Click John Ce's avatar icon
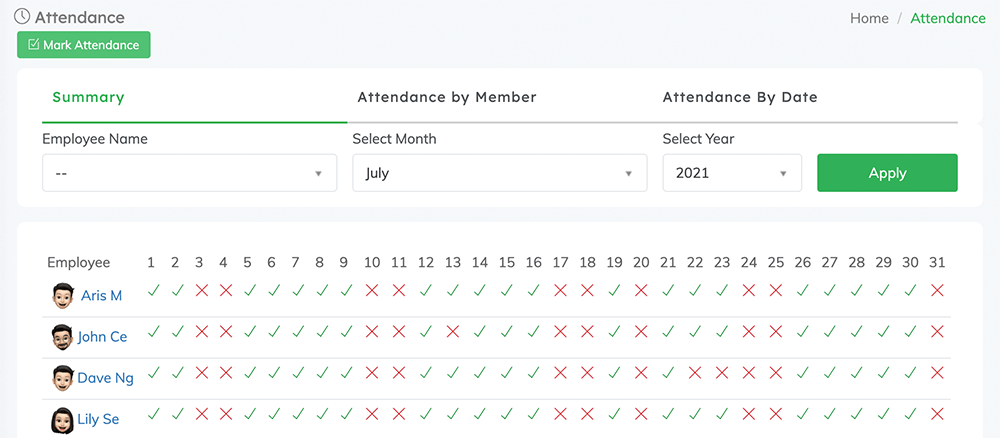The width and height of the screenshot is (1000, 438). click(x=61, y=337)
